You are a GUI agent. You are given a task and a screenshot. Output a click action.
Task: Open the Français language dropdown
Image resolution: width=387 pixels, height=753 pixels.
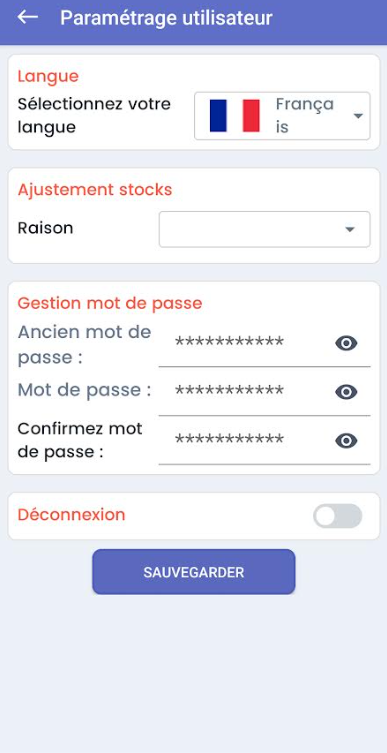pyautogui.click(x=282, y=116)
